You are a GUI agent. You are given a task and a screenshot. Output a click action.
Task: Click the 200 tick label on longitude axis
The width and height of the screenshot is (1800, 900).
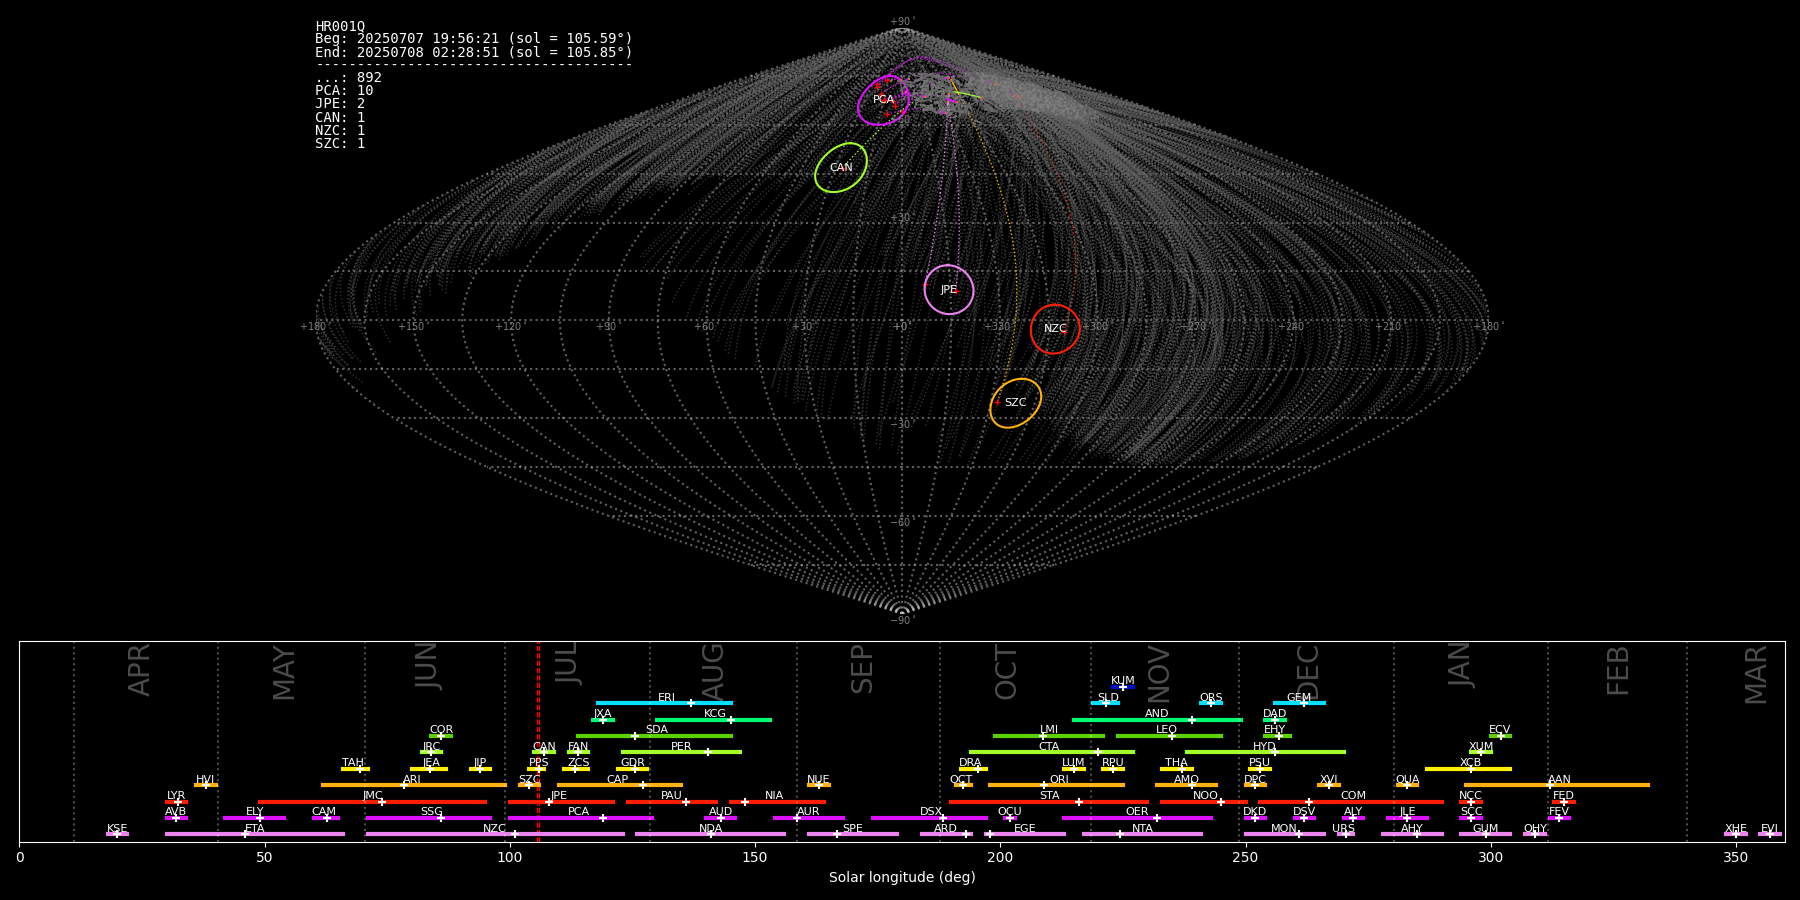click(x=1000, y=858)
